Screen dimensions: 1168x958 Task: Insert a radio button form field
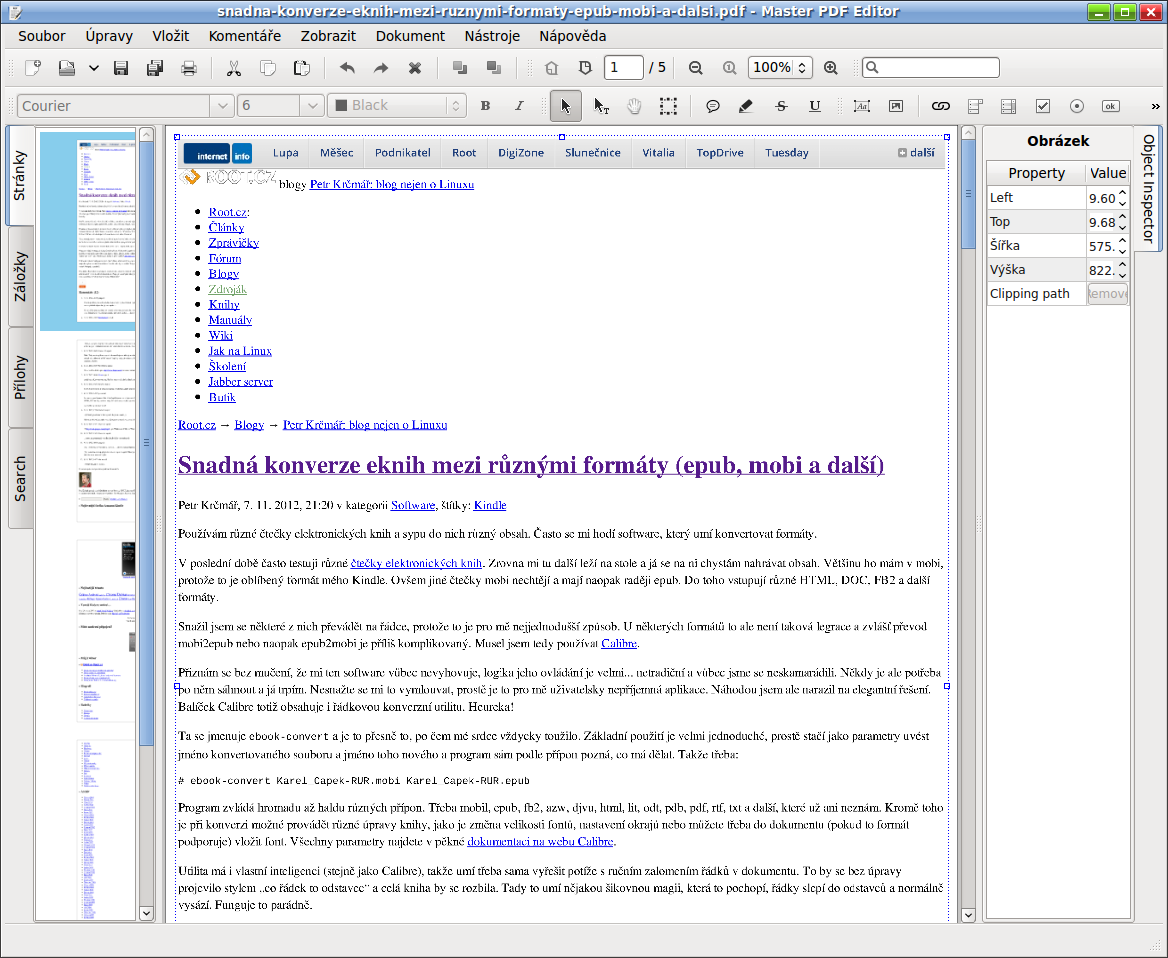point(1077,106)
